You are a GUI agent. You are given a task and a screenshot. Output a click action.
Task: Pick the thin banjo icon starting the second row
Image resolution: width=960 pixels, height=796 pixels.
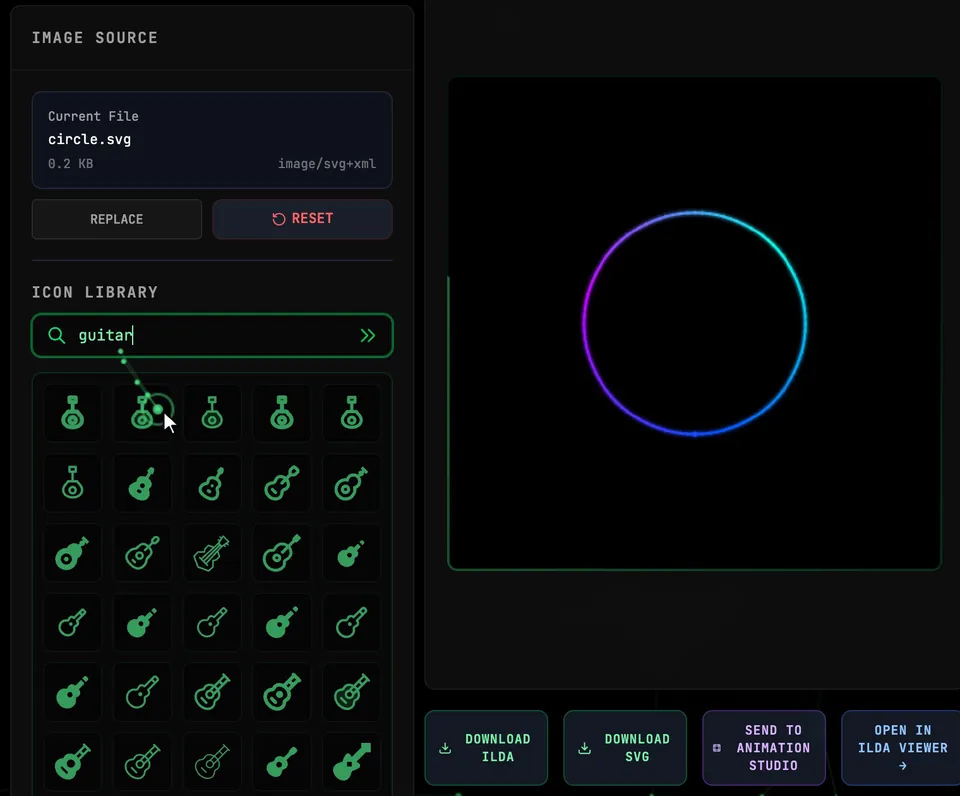72,483
